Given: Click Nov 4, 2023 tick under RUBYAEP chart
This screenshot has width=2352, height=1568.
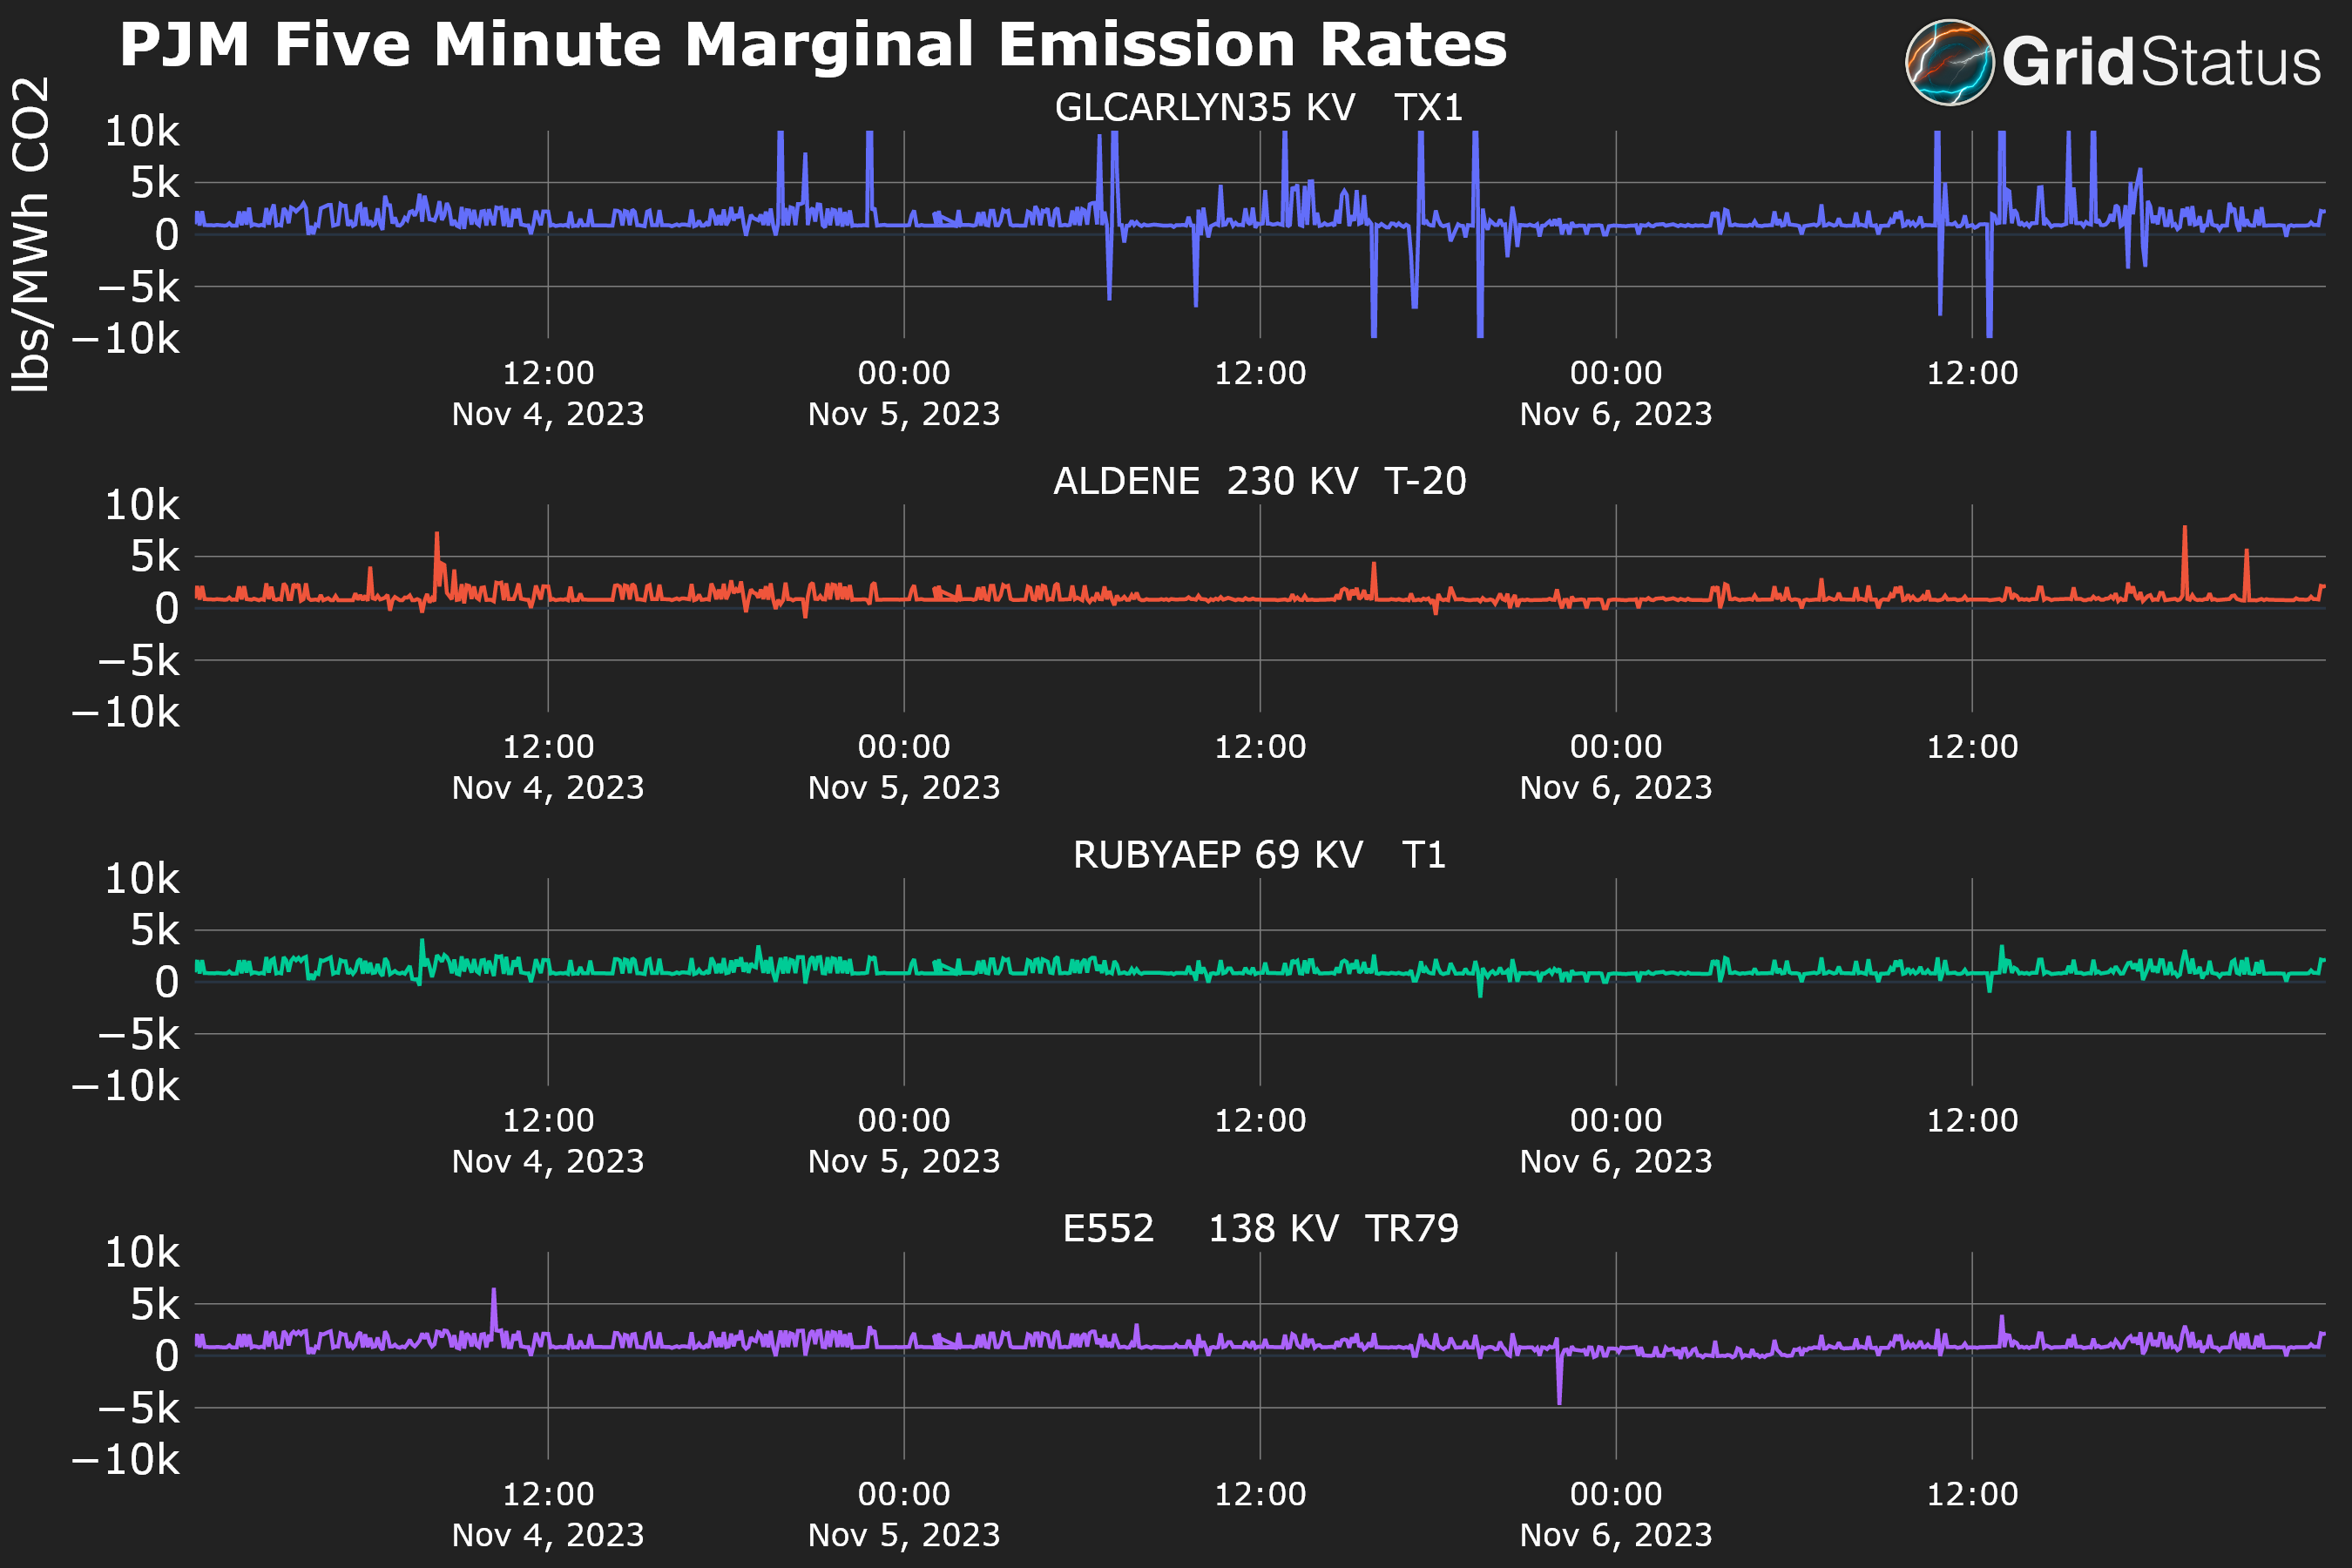Looking at the screenshot, I should 547,1161.
